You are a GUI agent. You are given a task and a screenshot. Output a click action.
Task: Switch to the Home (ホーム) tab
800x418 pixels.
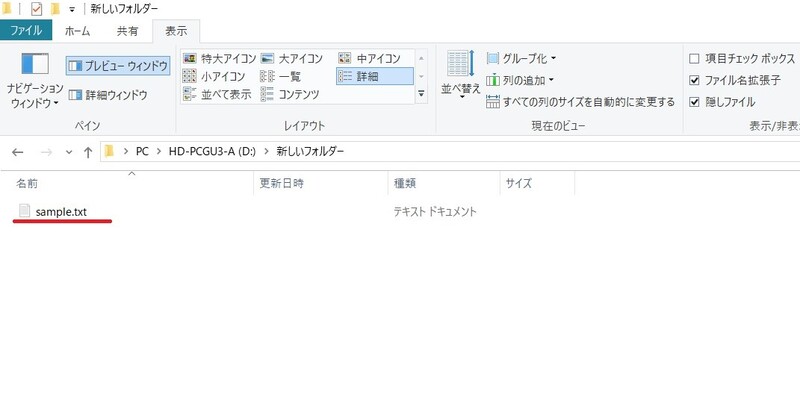pos(78,31)
